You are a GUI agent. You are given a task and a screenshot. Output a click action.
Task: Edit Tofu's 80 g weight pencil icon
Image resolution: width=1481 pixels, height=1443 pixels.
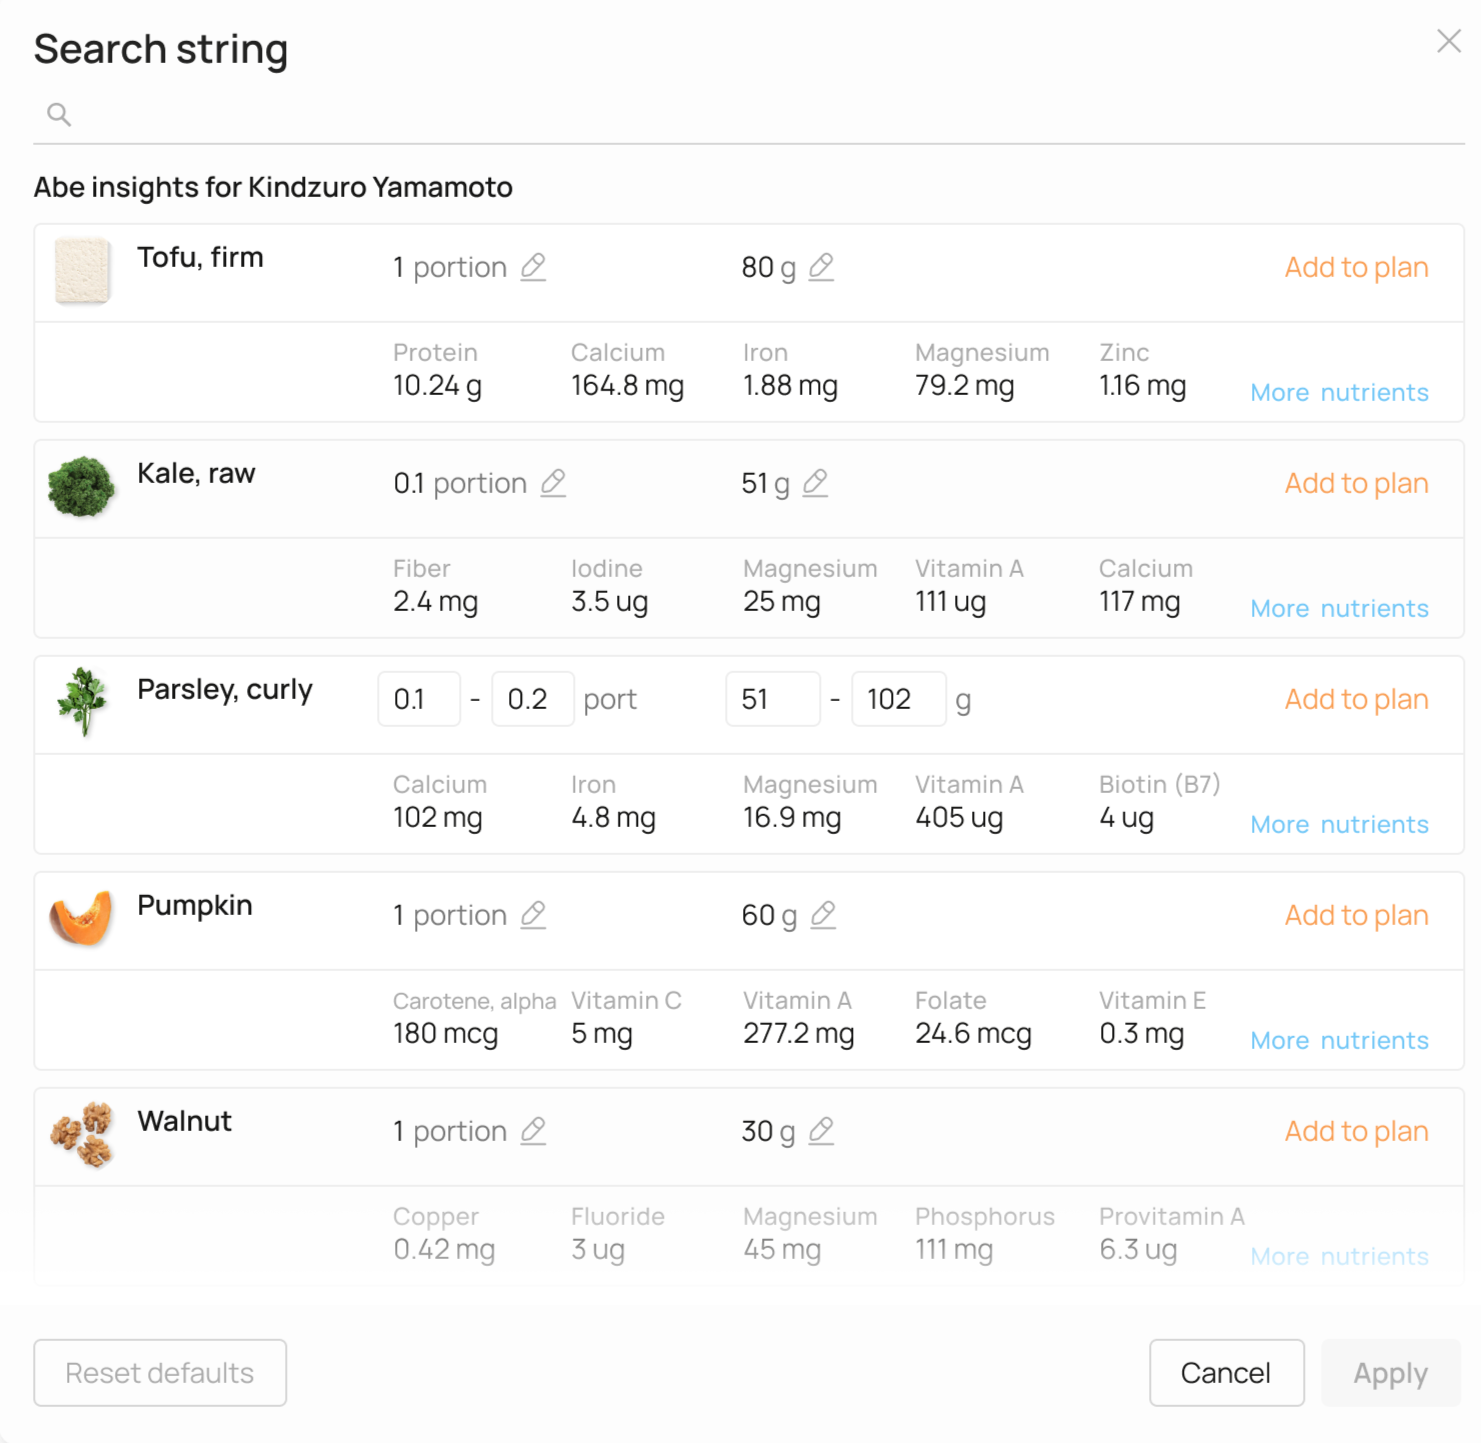(821, 267)
